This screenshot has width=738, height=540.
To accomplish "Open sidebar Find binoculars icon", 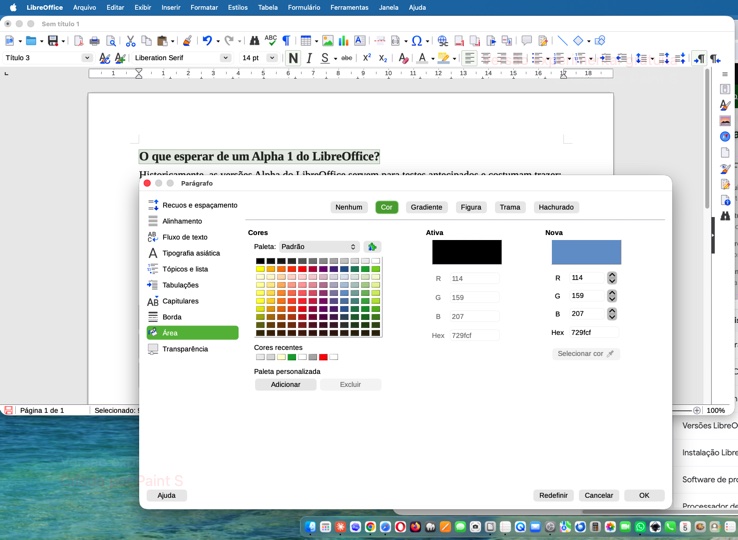I will (725, 216).
